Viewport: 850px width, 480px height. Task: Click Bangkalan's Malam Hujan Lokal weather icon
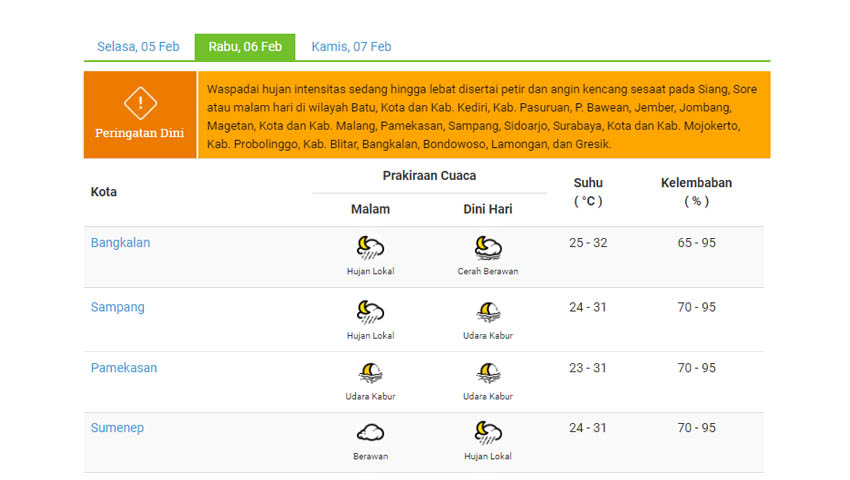(x=370, y=248)
